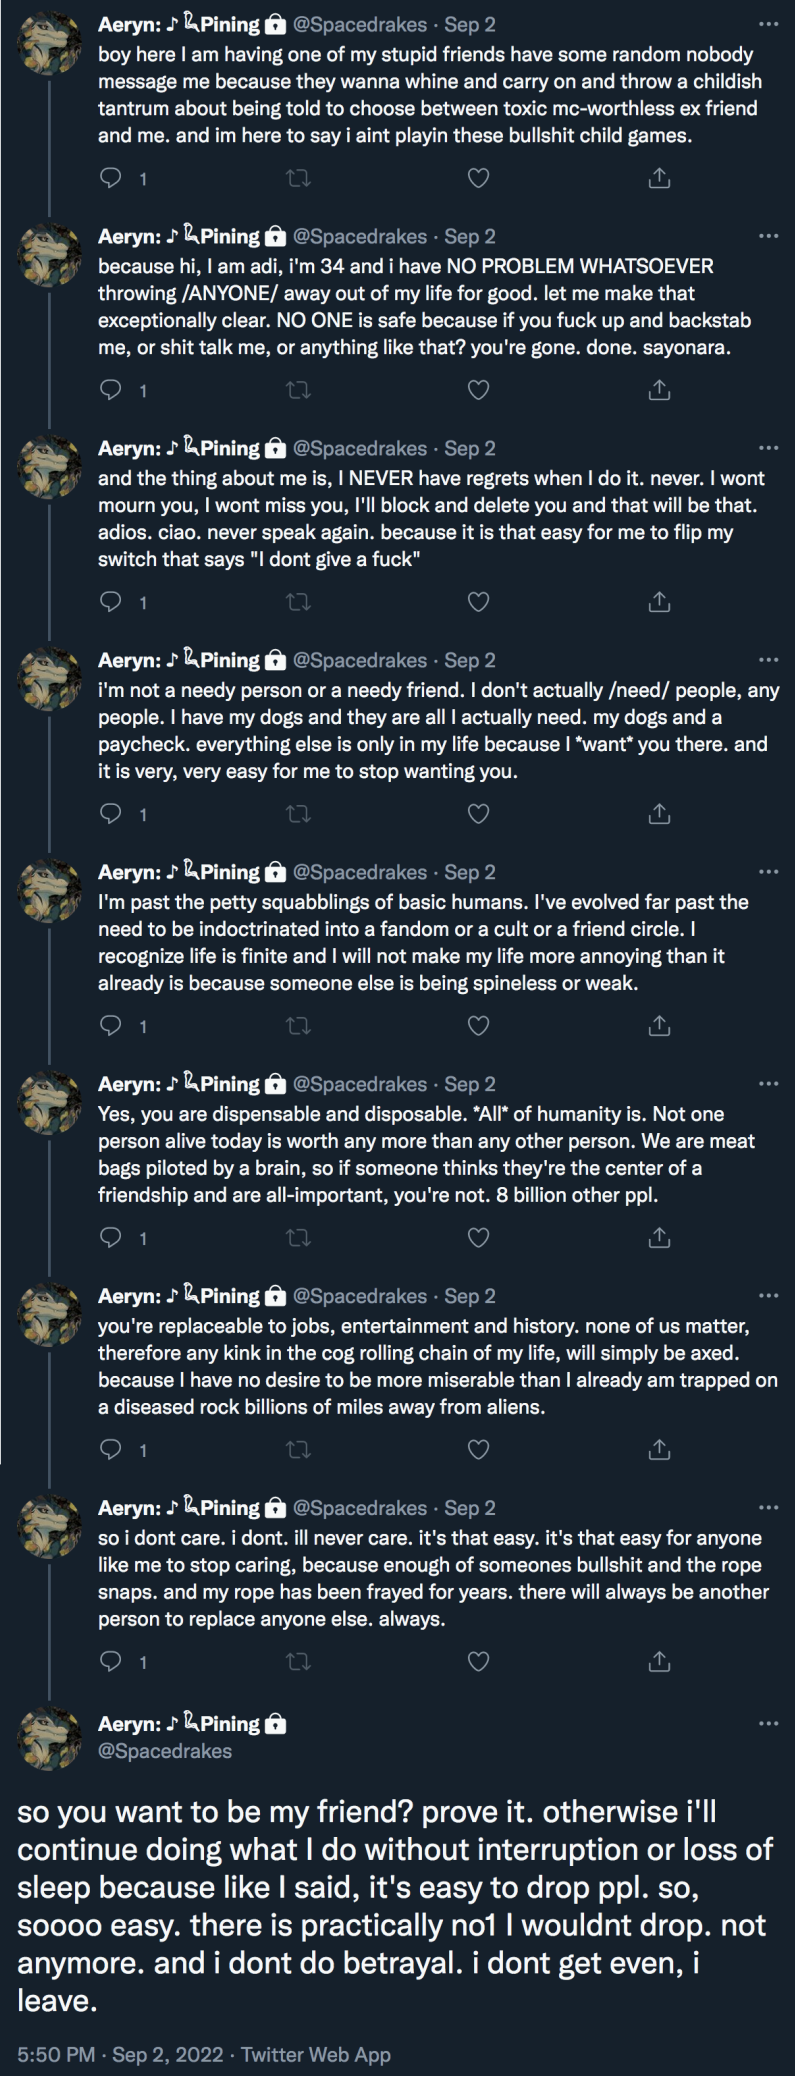Viewport: 795px width, 2076px height.
Task: Open Sep 2 date on 'diseased rock' tweet
Action: (470, 1296)
